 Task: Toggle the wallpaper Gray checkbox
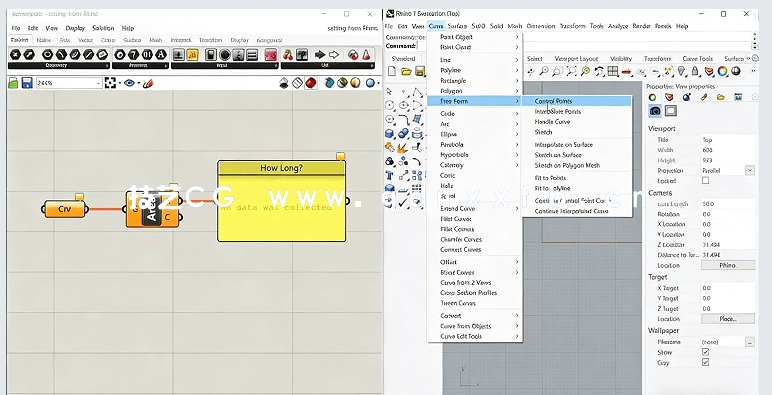click(x=706, y=362)
